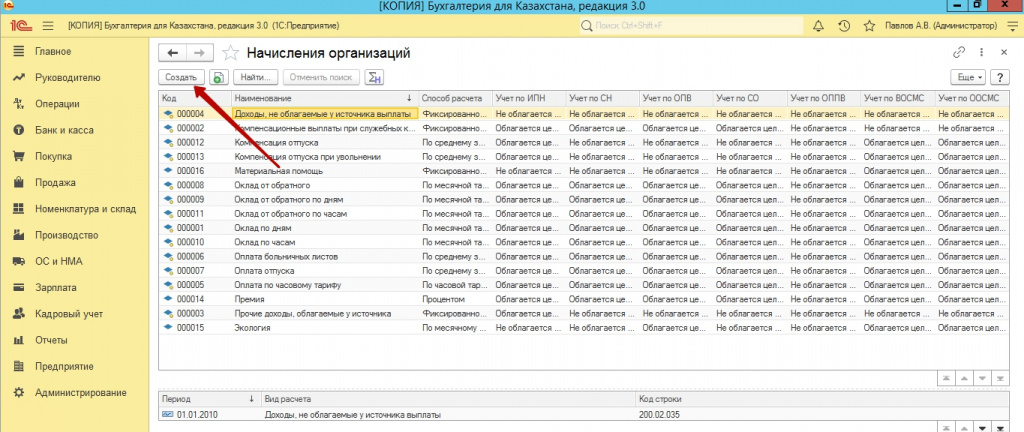Open the Отчеты section

pyautogui.click(x=52, y=340)
